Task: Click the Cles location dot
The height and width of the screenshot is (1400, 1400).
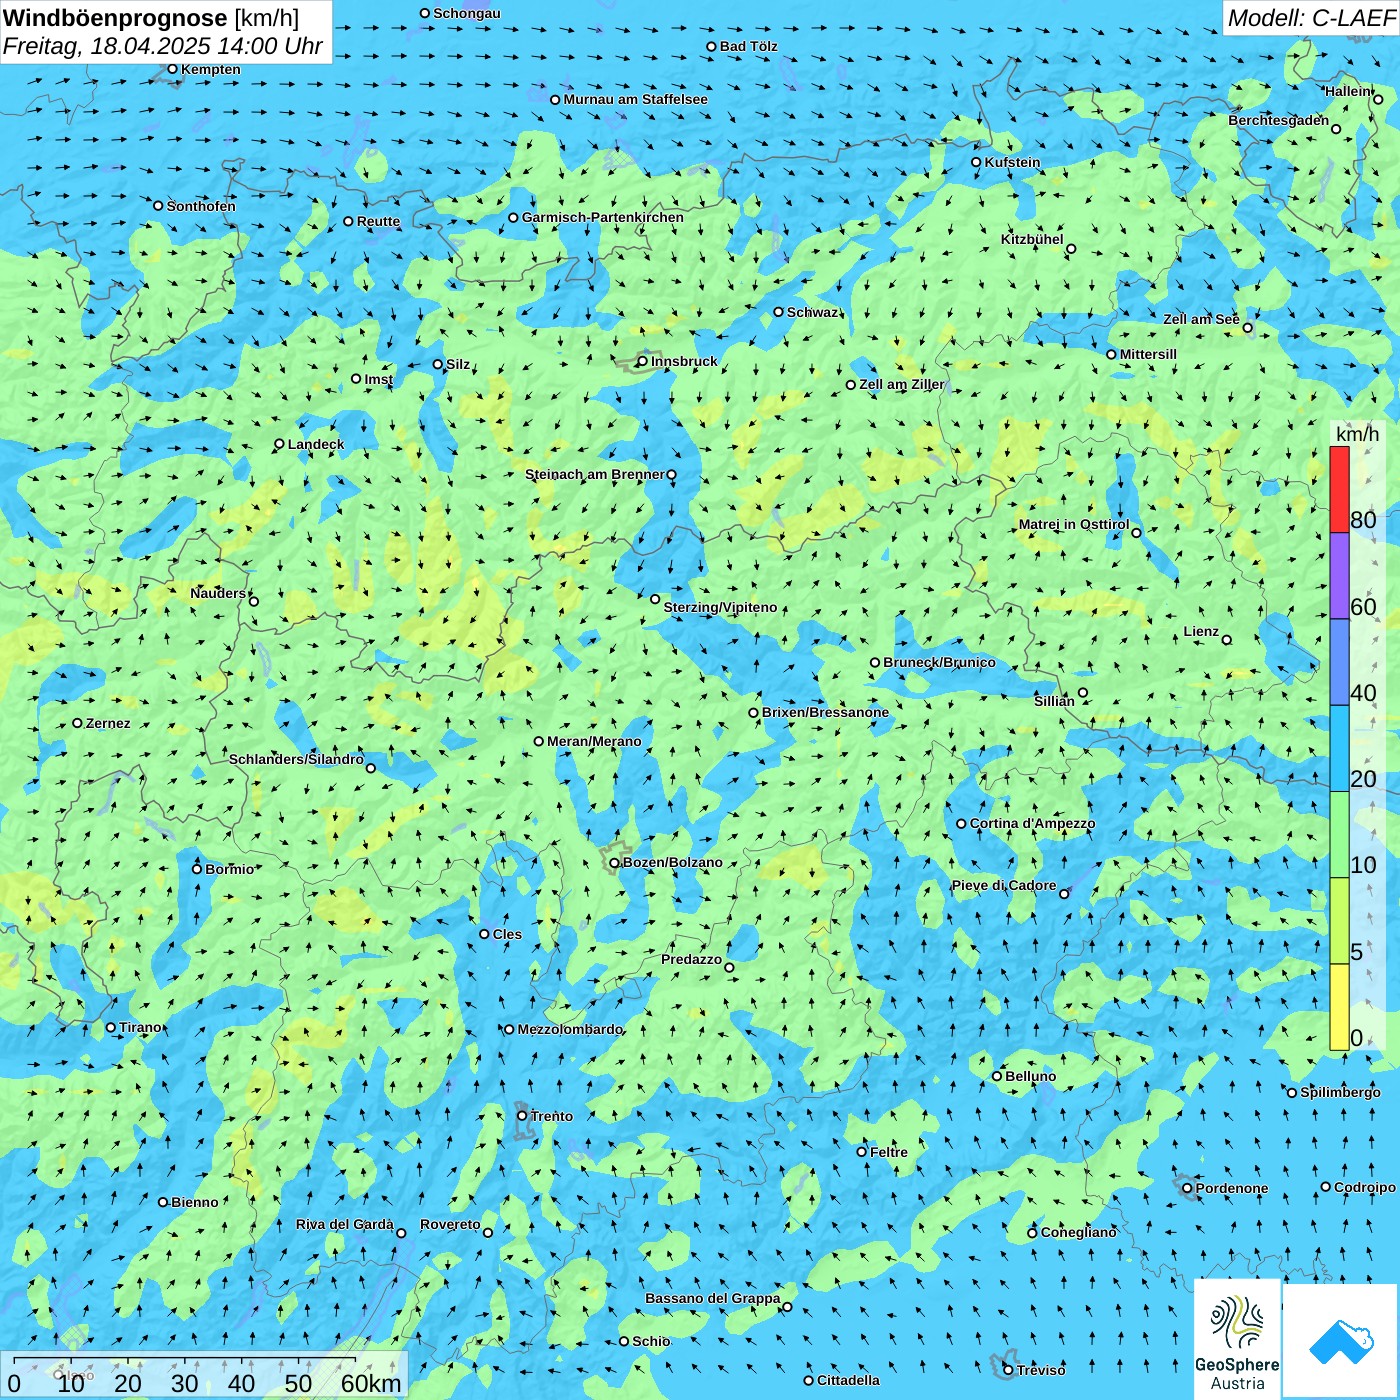Action: pos(485,934)
